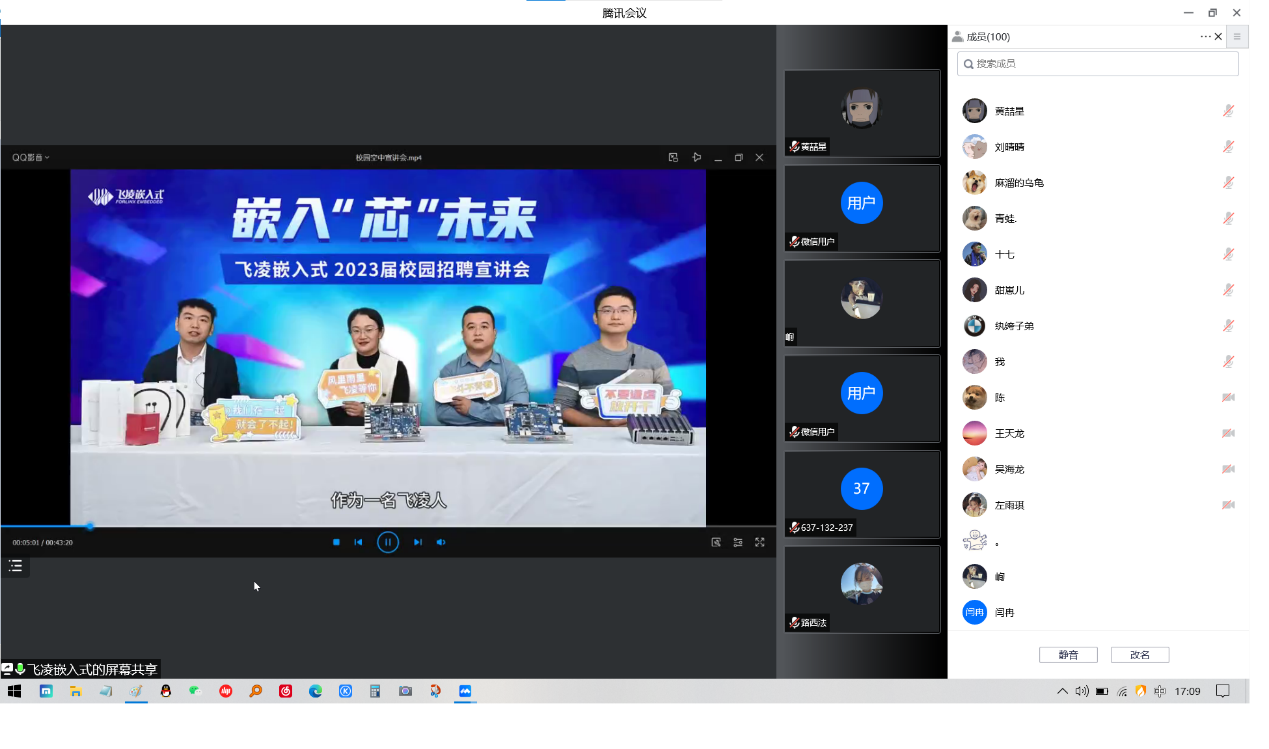Open the QQ penguin taskbar icon
Screen dimensions: 1269x749
166,691
